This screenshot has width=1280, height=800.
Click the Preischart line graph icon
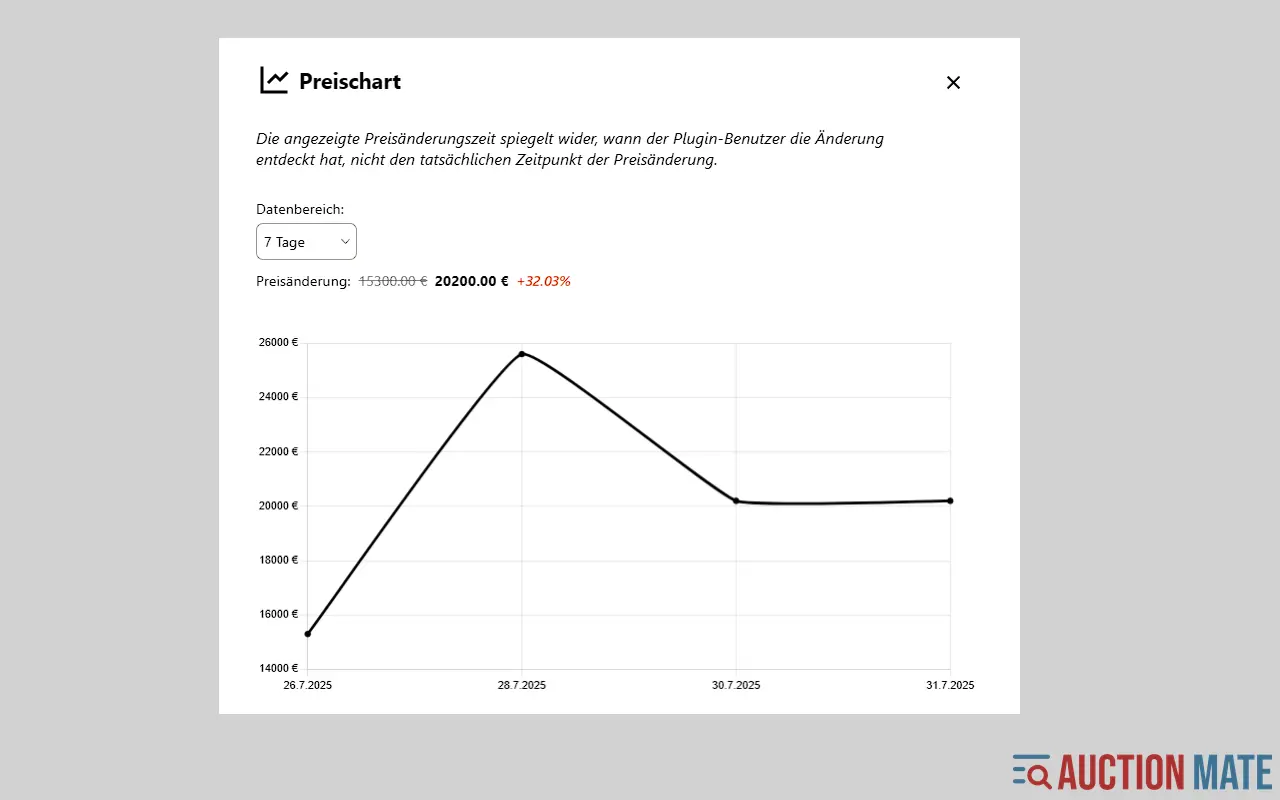(274, 81)
